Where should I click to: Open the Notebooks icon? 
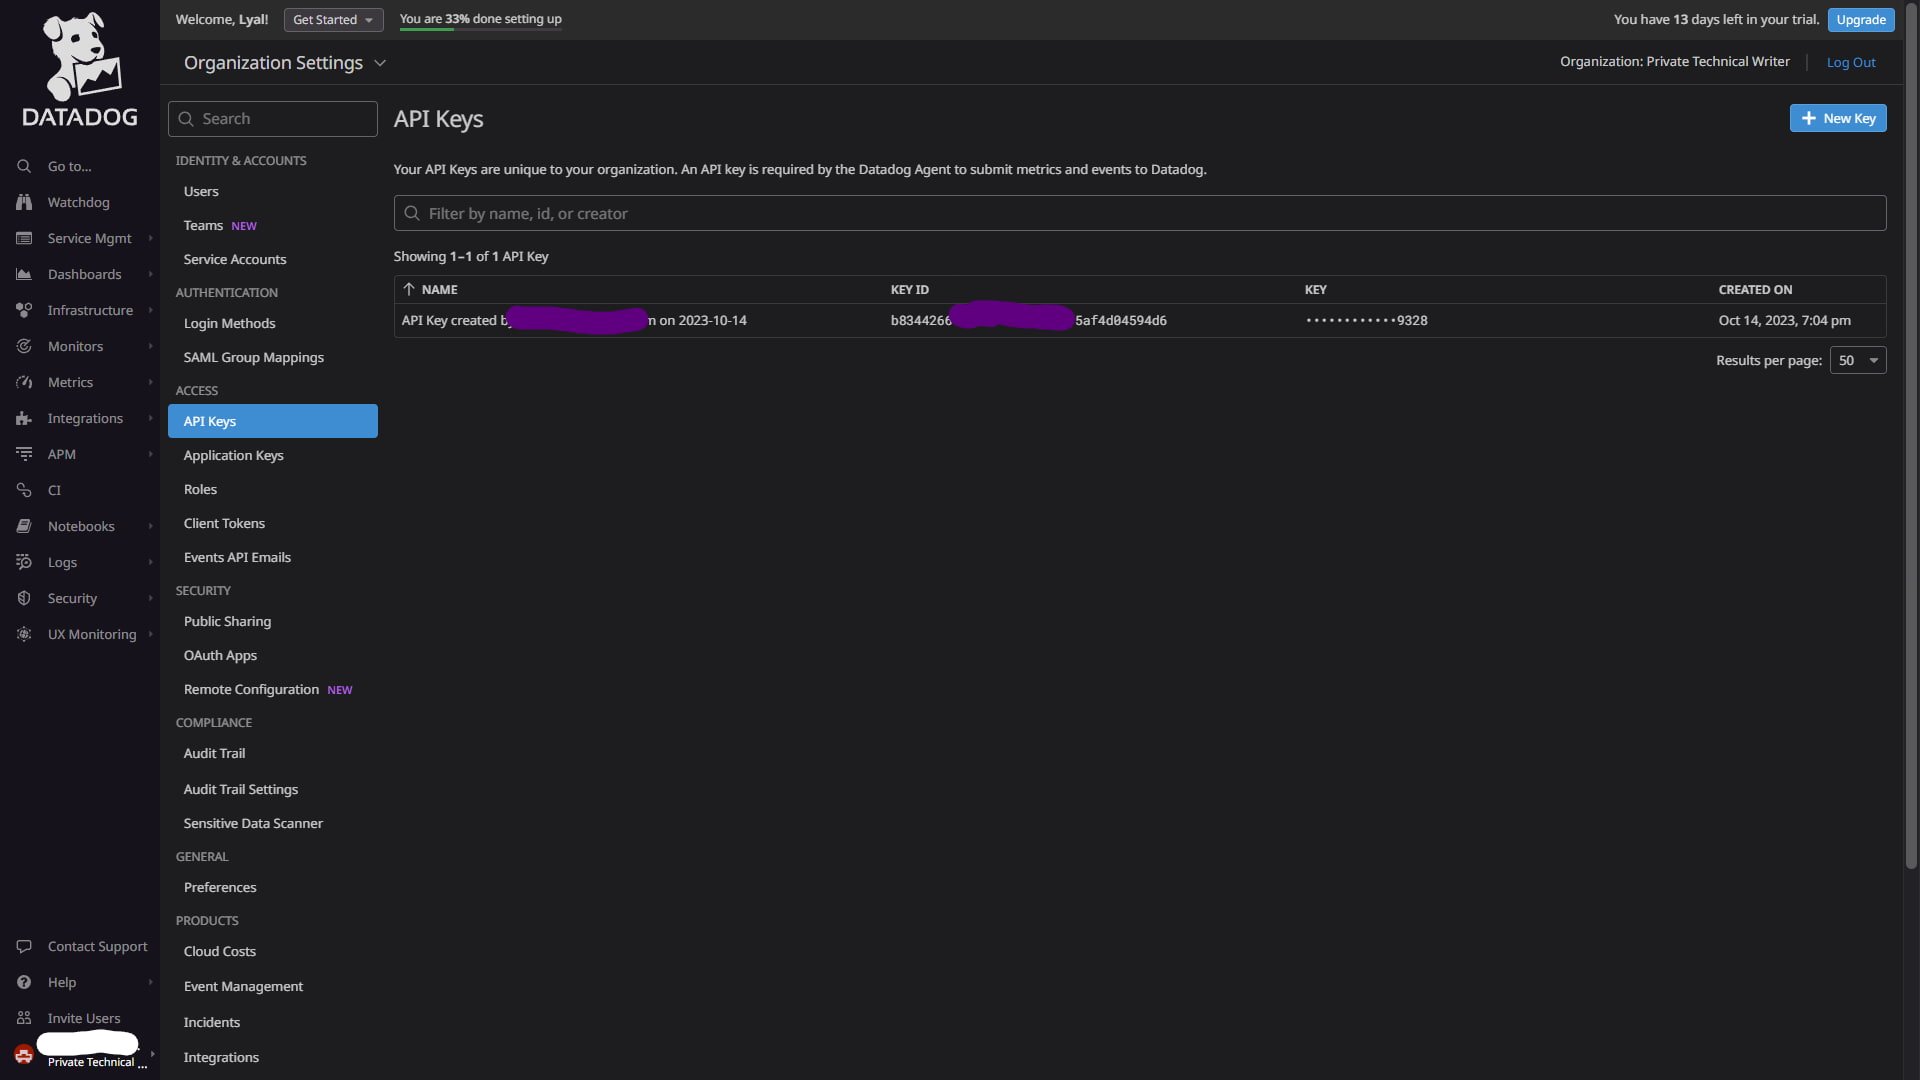tap(24, 526)
